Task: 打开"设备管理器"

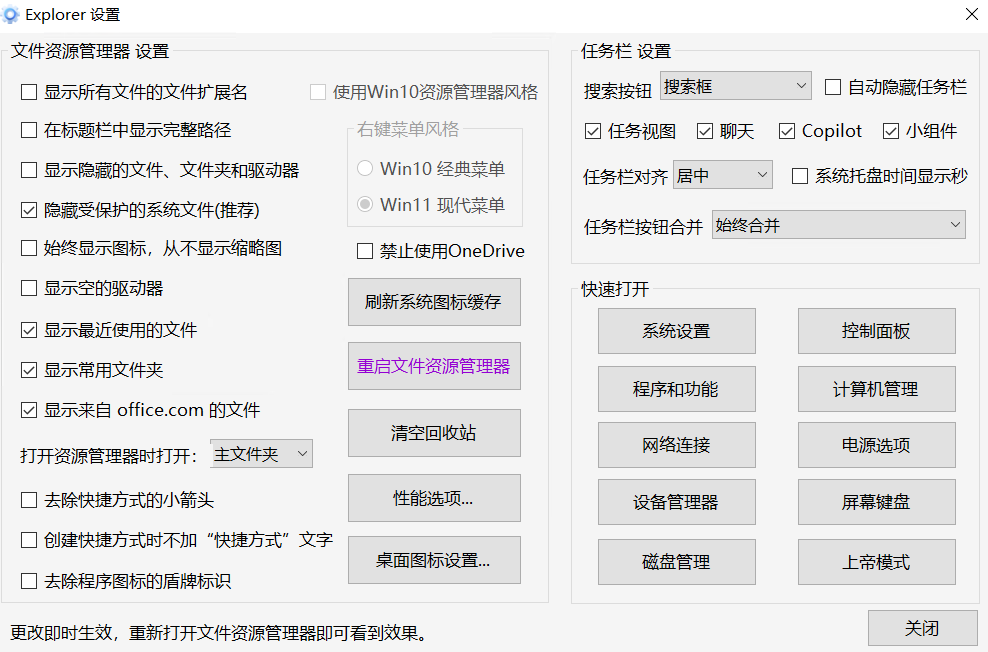Action: click(677, 501)
